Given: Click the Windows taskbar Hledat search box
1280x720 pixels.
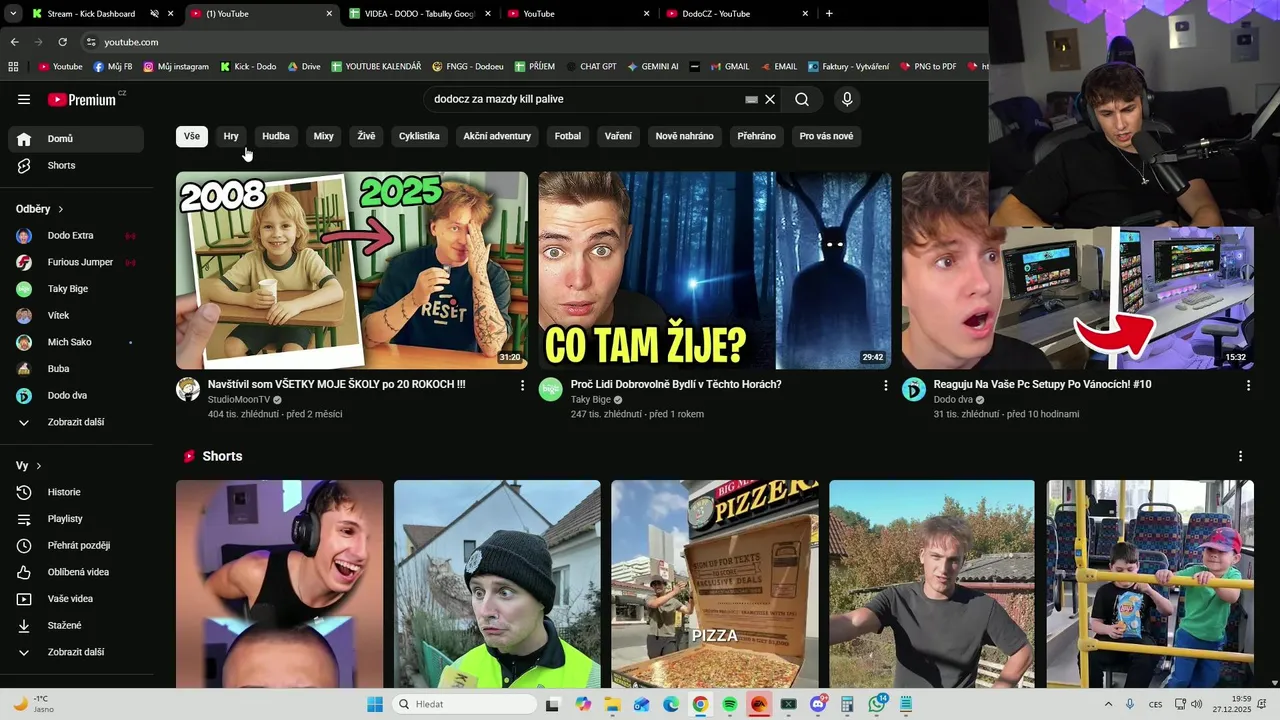Looking at the screenshot, I should [464, 704].
